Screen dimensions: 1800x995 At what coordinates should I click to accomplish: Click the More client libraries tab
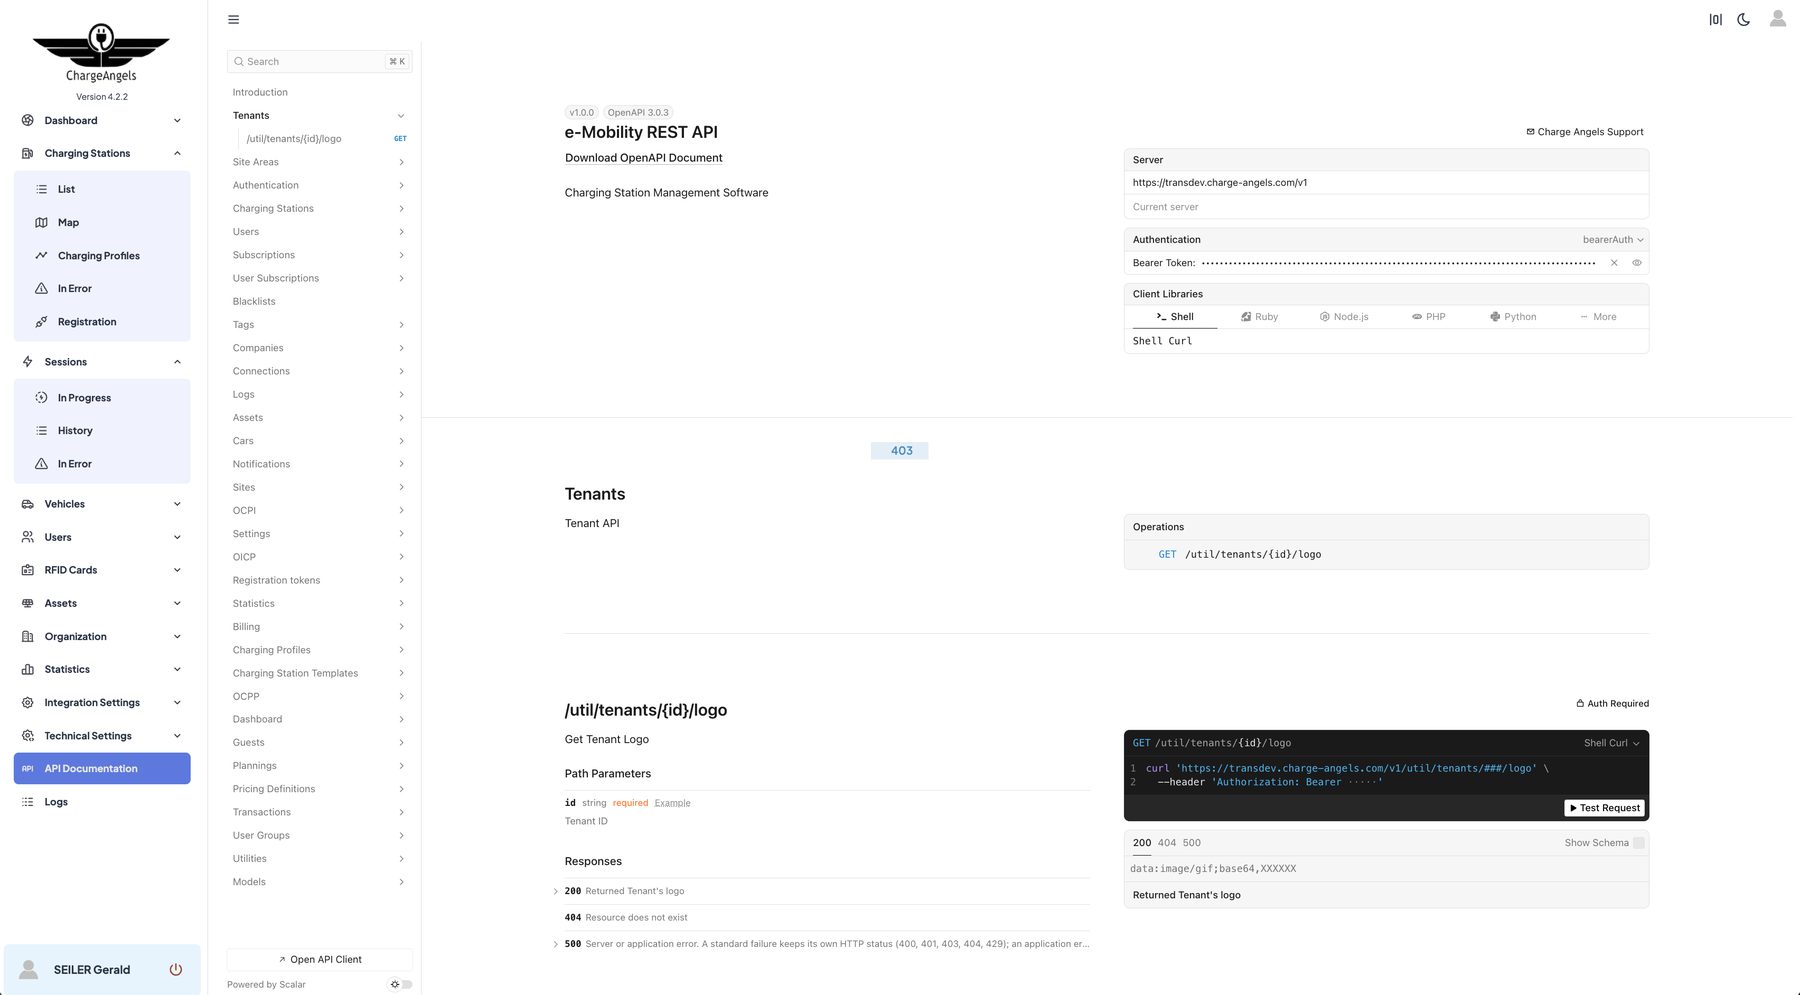pyautogui.click(x=1598, y=317)
